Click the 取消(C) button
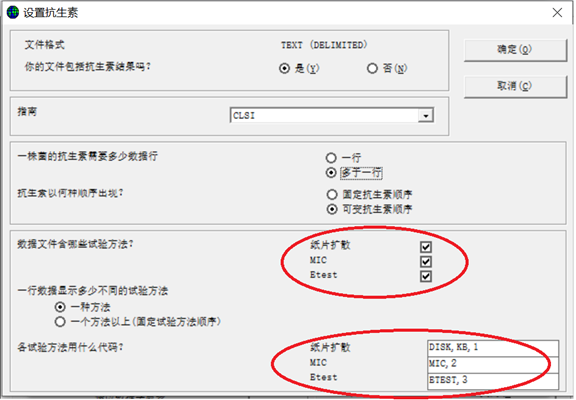576x400 pixels. [x=515, y=86]
